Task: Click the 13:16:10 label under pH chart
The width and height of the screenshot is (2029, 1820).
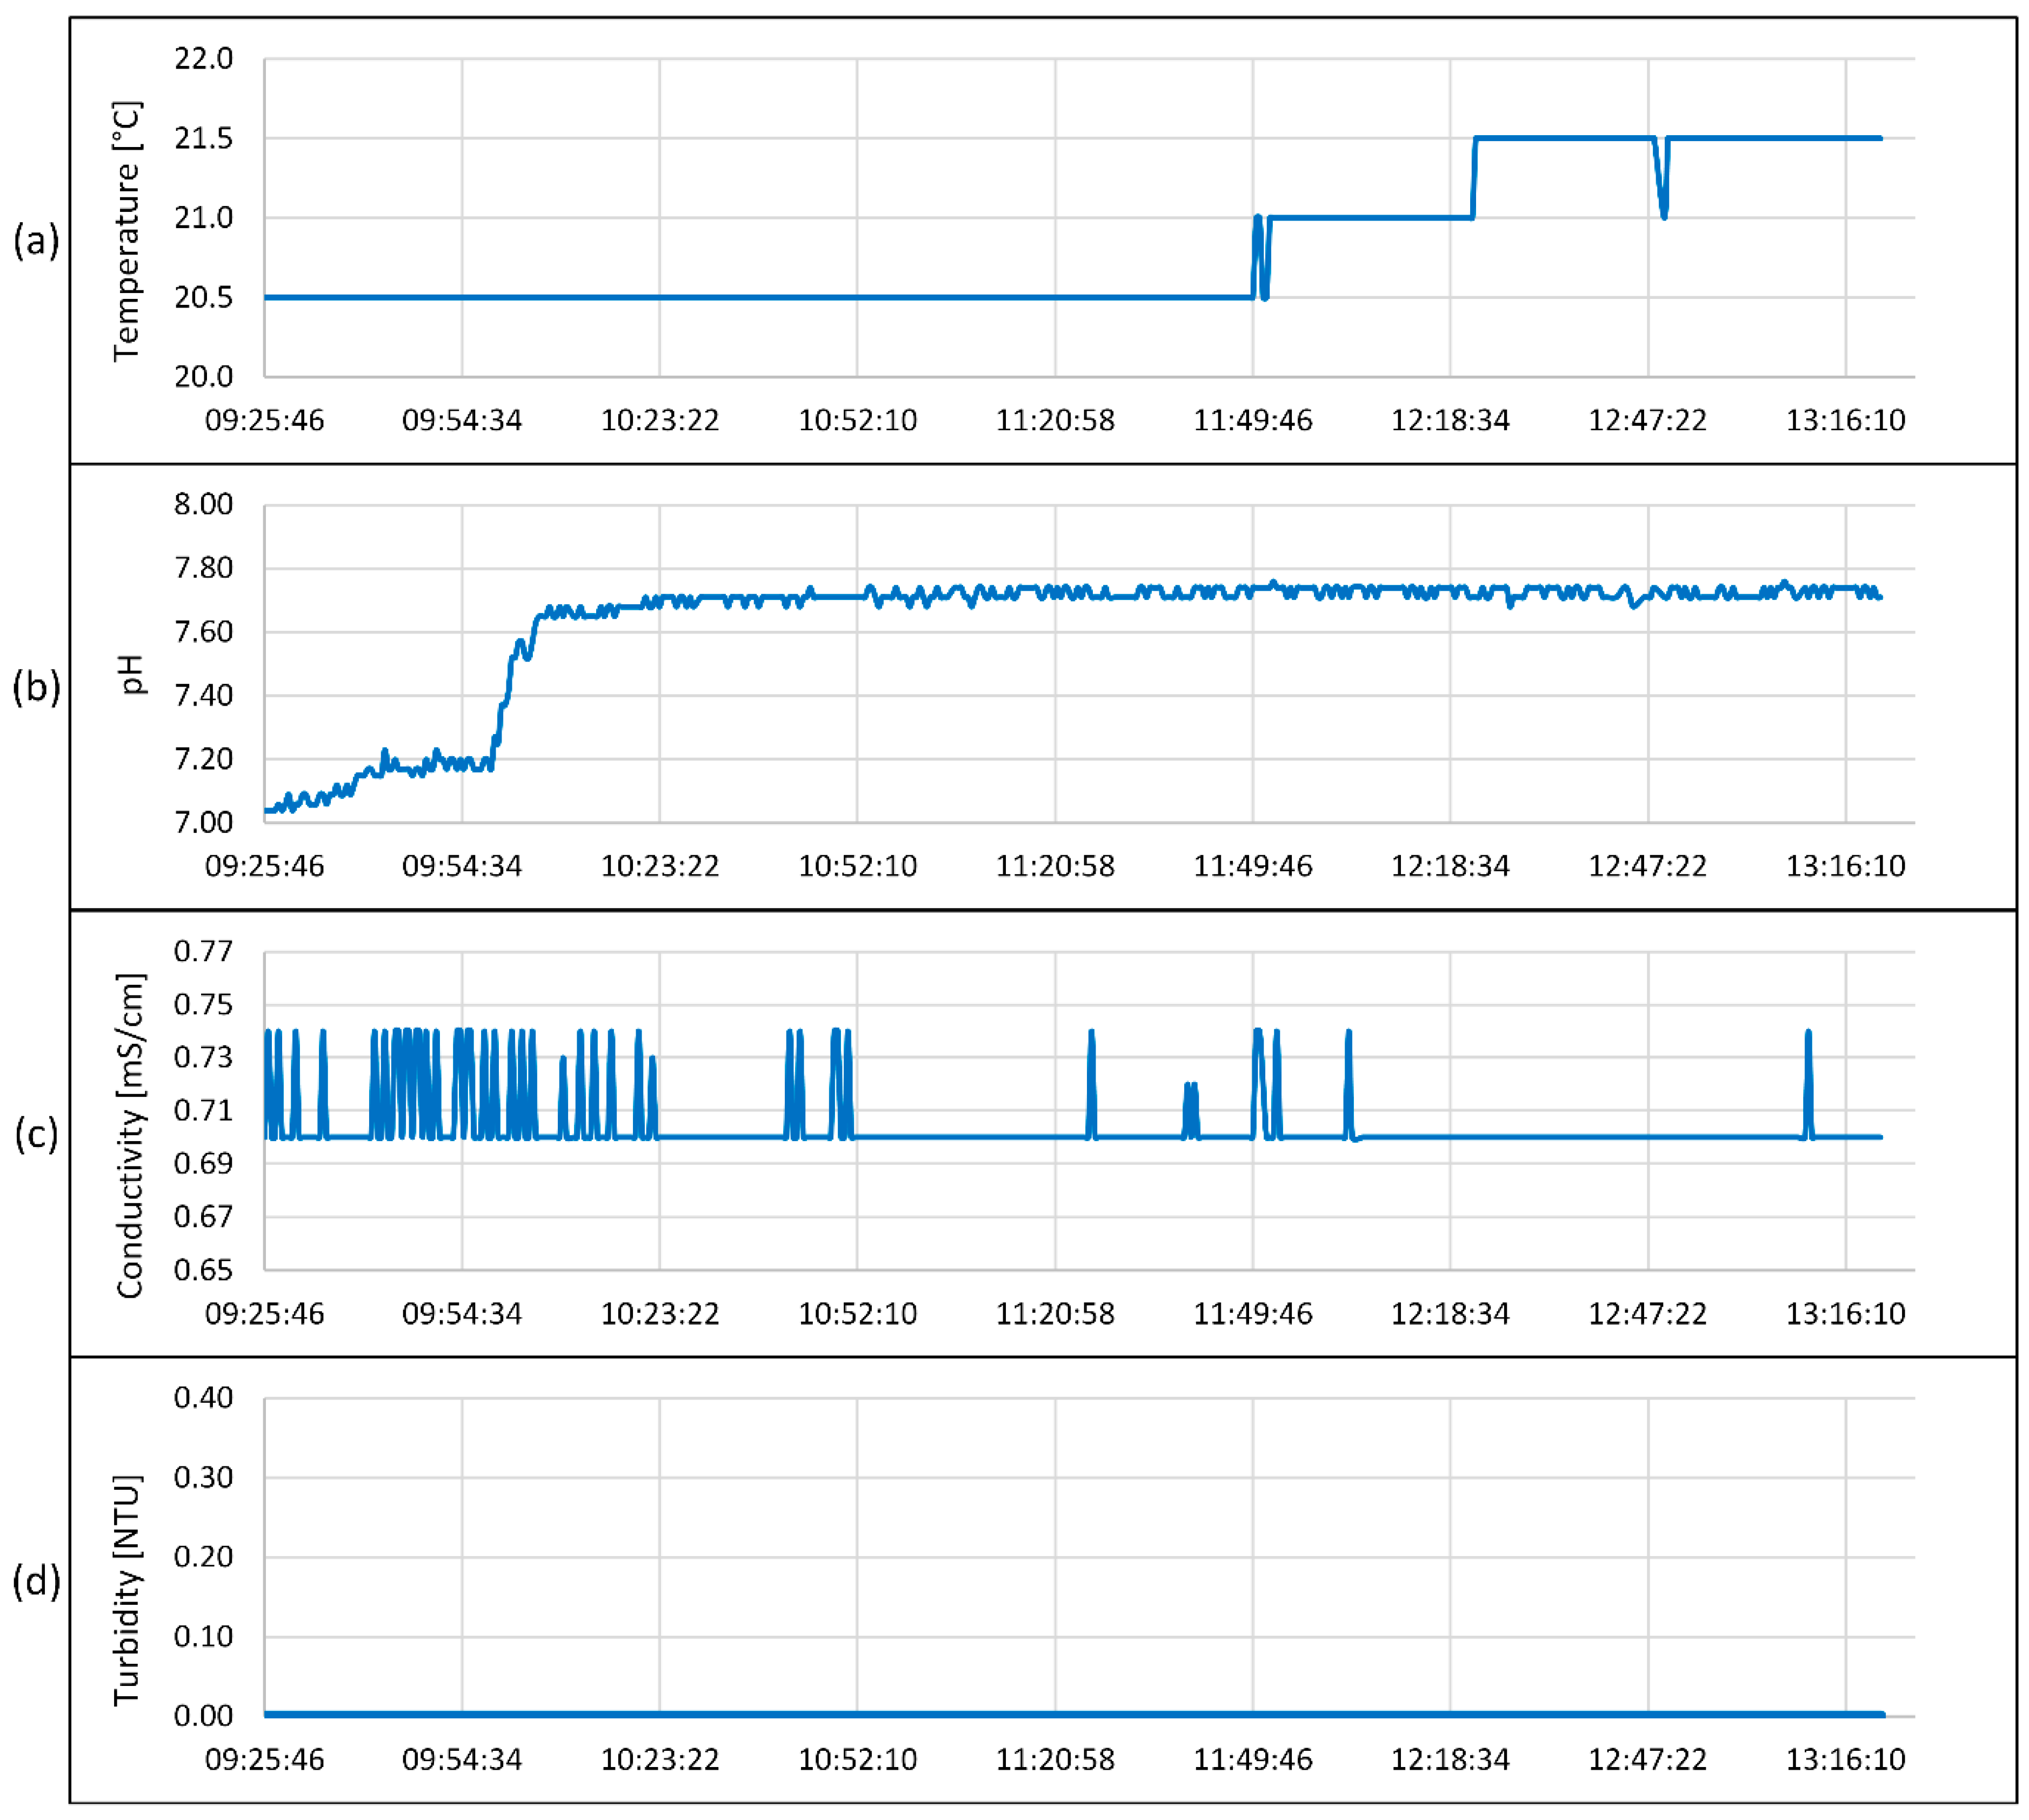Action: point(1845,866)
